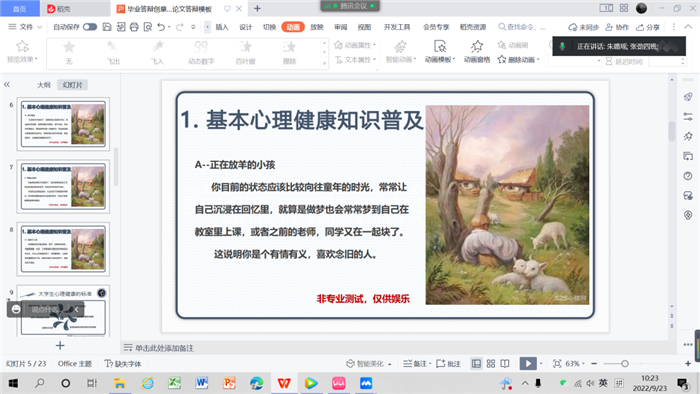Toggle the 自动保存 auto-save switch
The image size is (700, 394).
[90, 27]
